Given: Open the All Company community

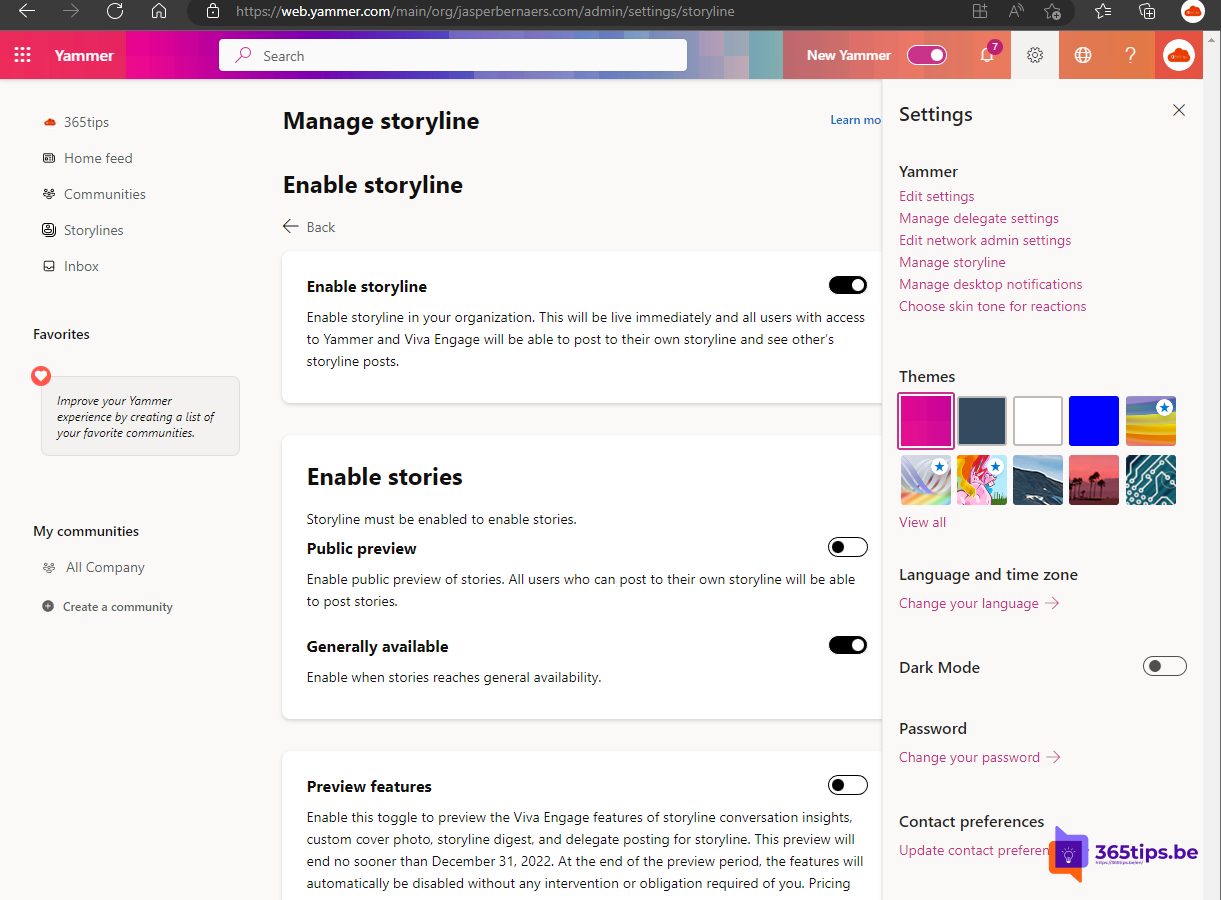Looking at the screenshot, I should pyautogui.click(x=105, y=567).
